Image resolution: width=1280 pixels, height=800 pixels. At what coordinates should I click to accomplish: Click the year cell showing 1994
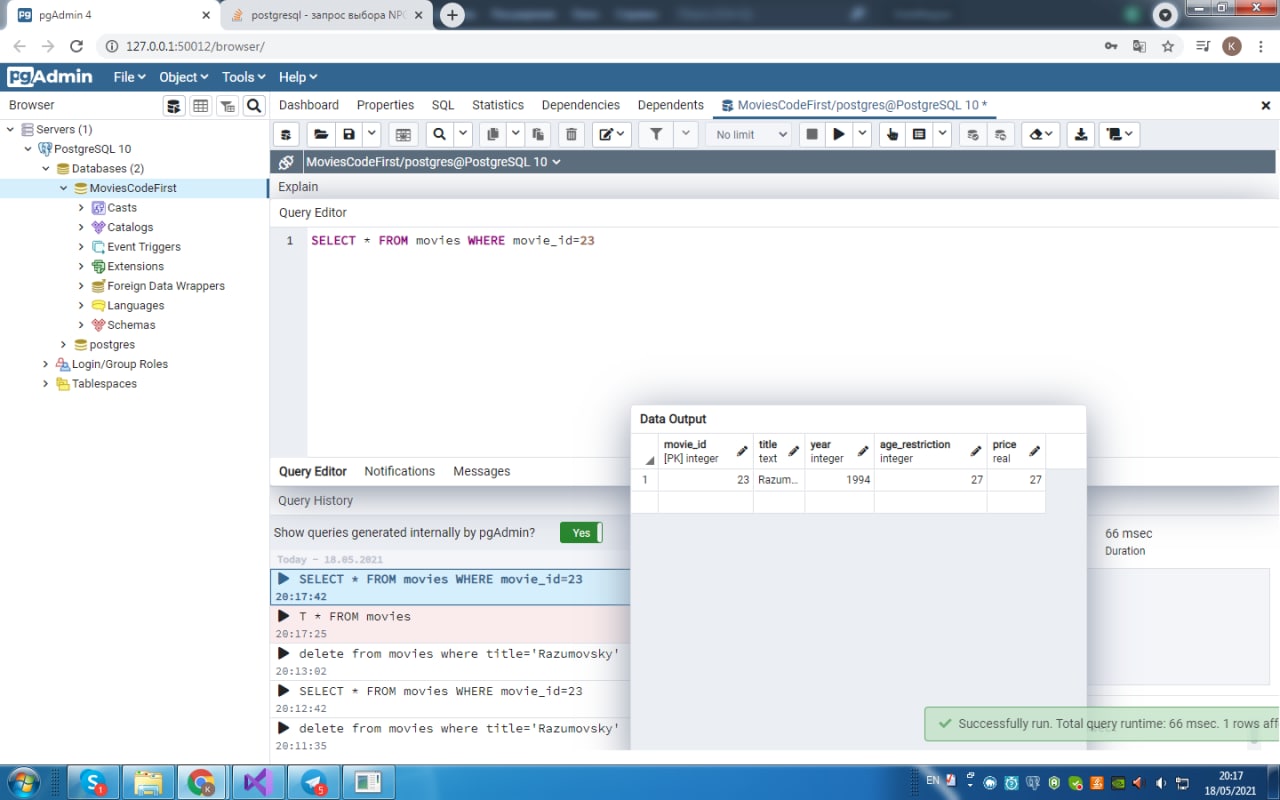839,480
